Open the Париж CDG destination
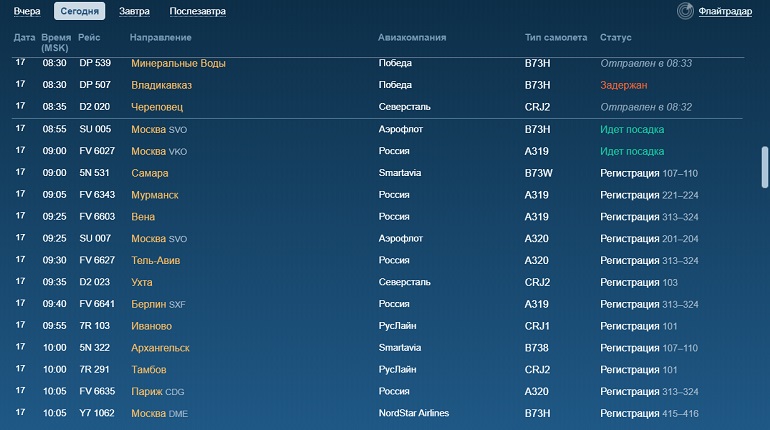 coord(158,392)
